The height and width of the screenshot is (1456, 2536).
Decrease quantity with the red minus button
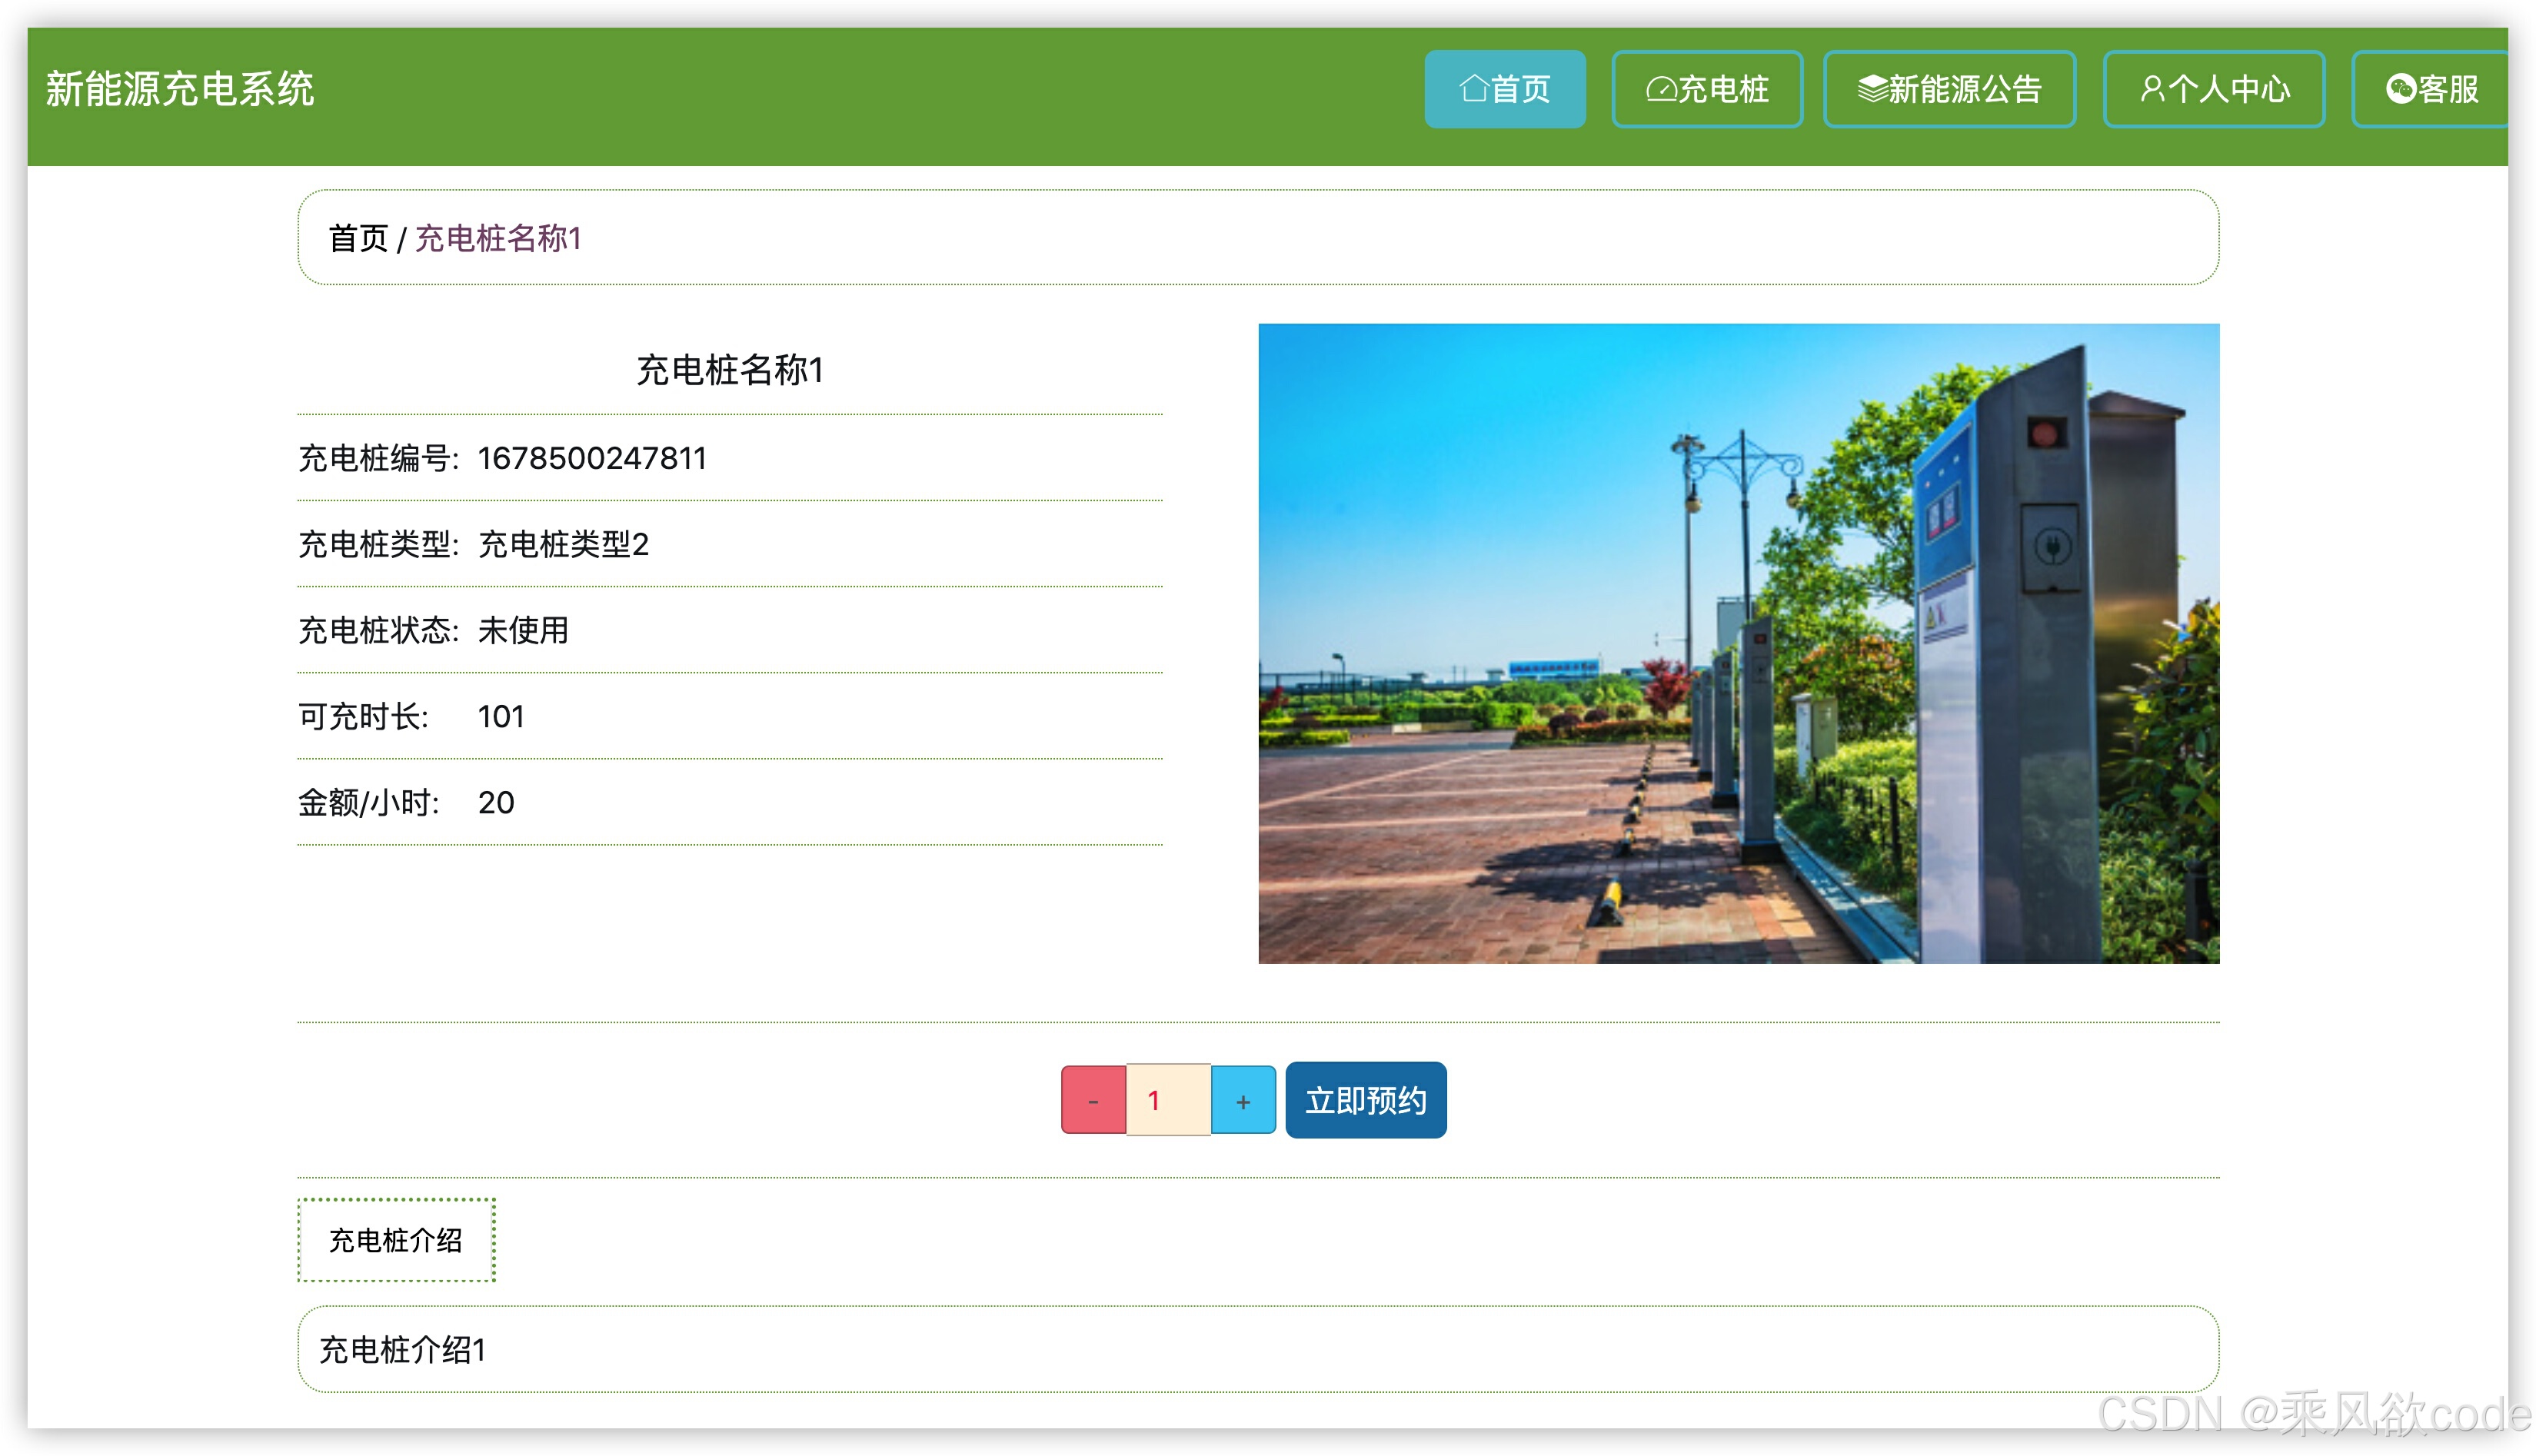coord(1093,1101)
